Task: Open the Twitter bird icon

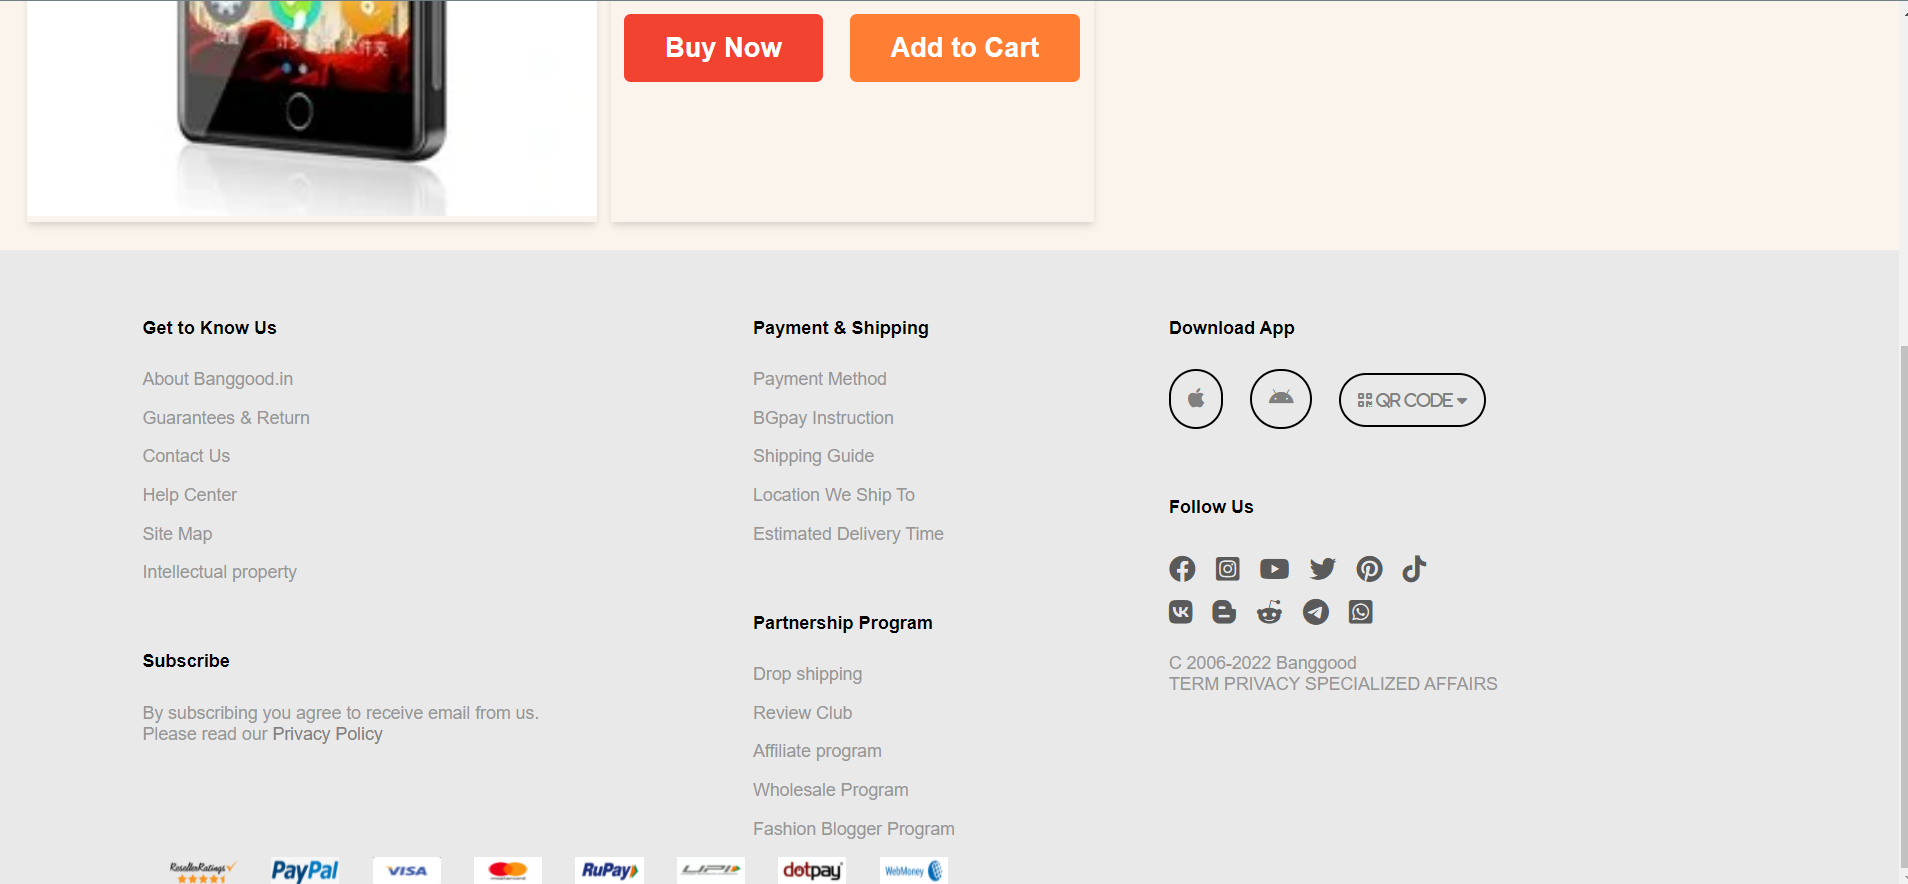Action: [x=1323, y=569]
